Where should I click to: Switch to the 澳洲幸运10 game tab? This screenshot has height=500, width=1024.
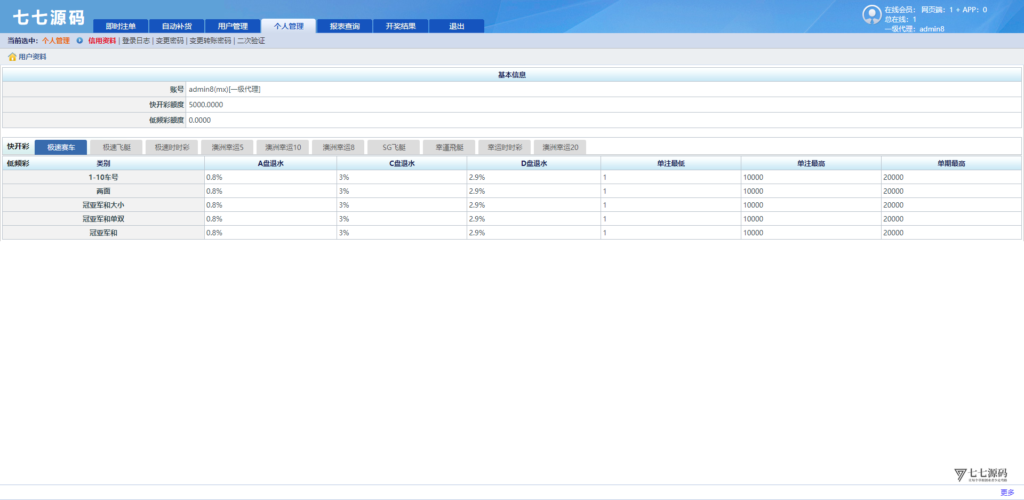[282, 147]
